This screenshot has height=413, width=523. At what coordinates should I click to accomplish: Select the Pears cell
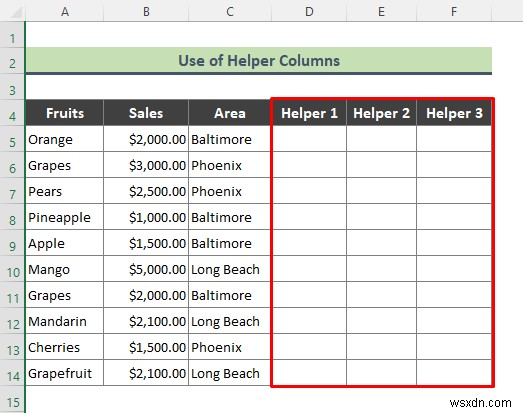[65, 191]
